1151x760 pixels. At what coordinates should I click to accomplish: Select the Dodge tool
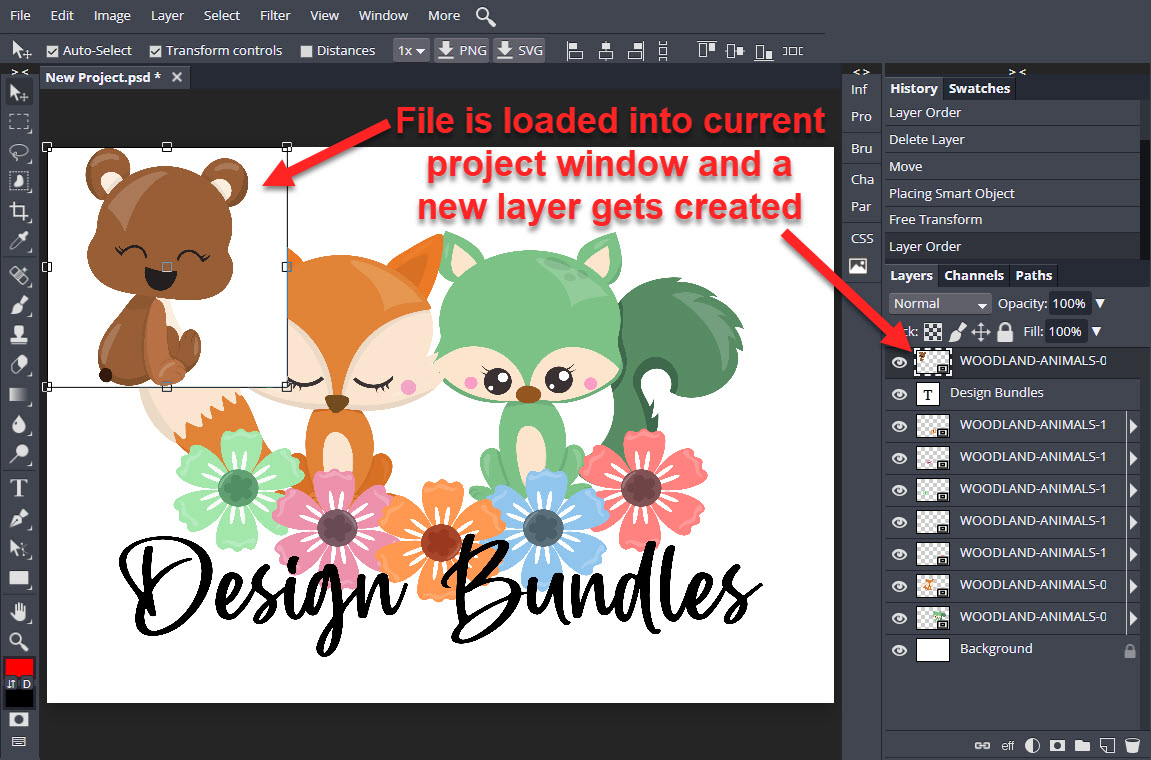pos(19,454)
